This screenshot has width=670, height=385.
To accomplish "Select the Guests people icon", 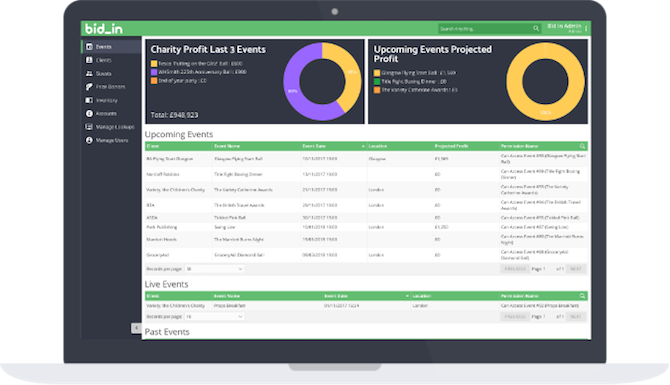I will point(89,73).
